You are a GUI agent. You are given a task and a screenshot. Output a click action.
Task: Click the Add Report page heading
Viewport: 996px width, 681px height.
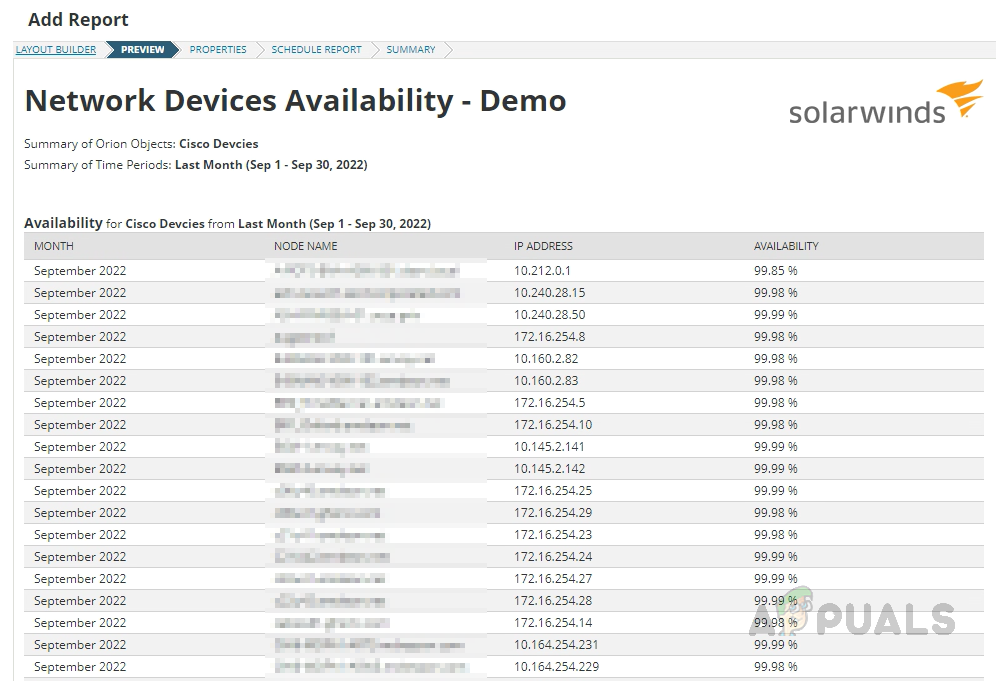tap(78, 20)
